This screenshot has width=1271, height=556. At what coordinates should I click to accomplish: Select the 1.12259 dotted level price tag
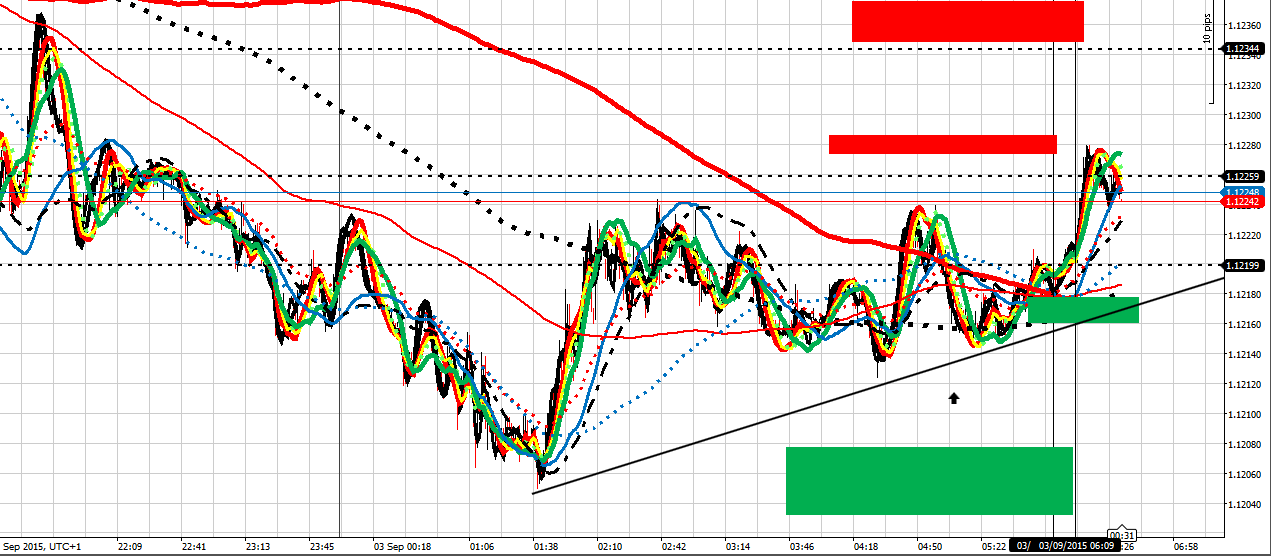pos(1245,176)
